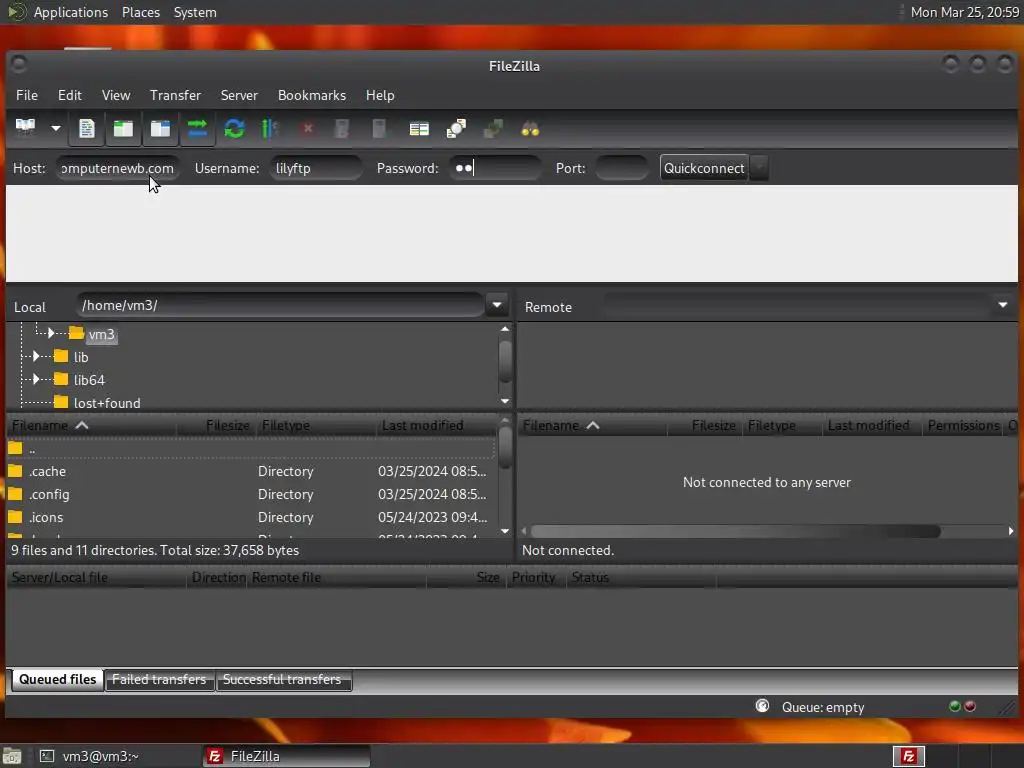Expand the lib tree folder
The width and height of the screenshot is (1024, 768).
[x=36, y=357]
